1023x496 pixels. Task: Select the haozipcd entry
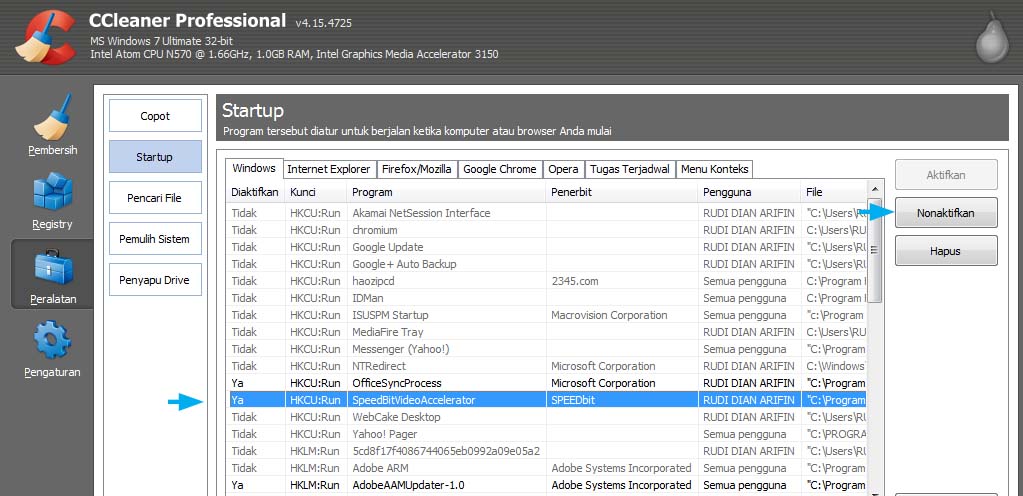click(x=547, y=281)
